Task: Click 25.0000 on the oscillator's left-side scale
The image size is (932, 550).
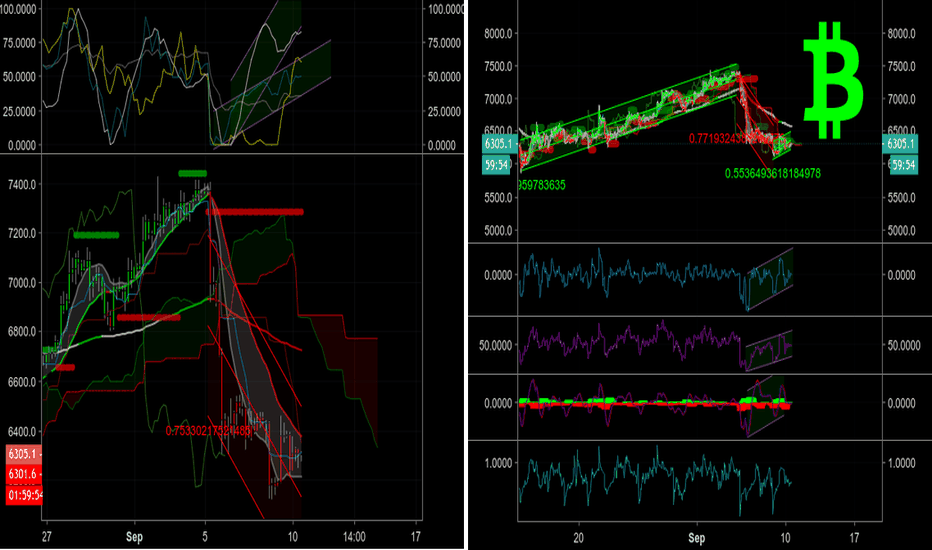Action: point(19,111)
